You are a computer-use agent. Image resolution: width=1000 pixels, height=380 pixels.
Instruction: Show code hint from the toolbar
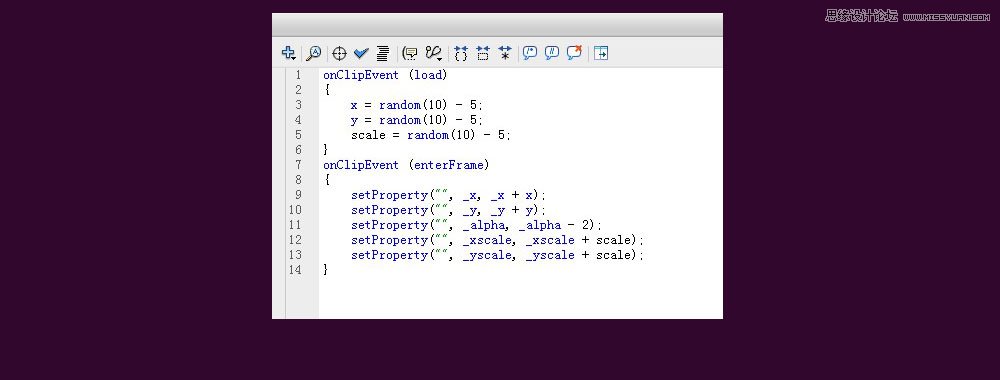click(x=411, y=53)
